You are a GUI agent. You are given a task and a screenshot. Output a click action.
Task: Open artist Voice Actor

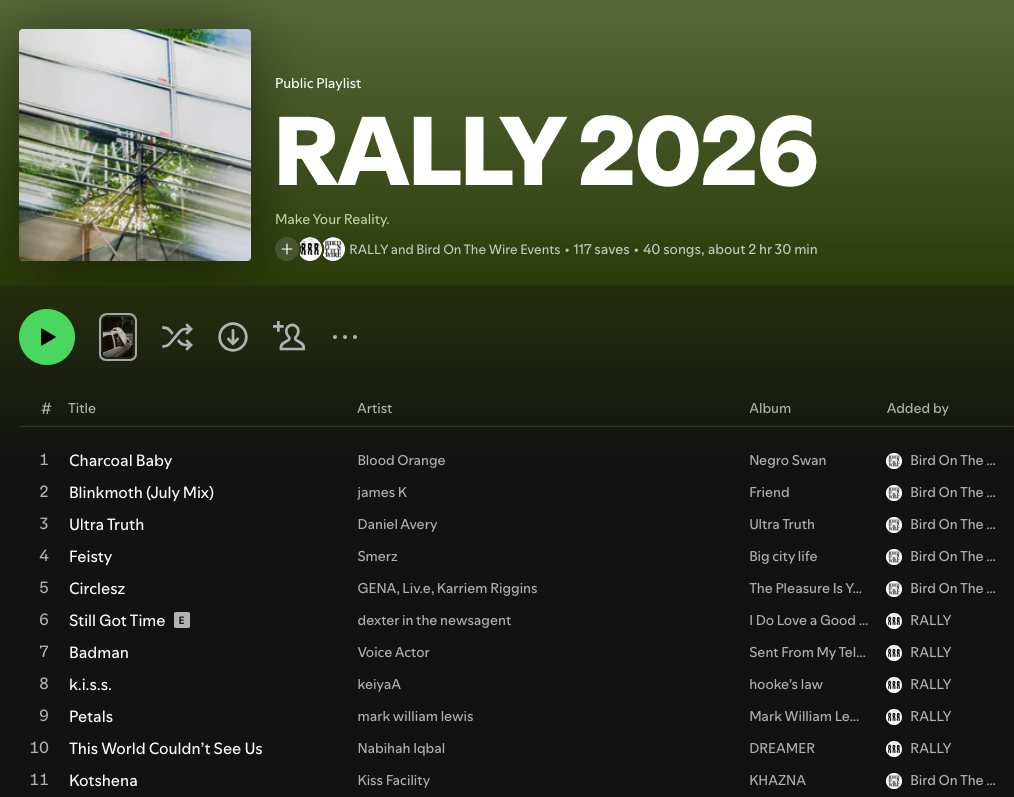click(x=393, y=653)
